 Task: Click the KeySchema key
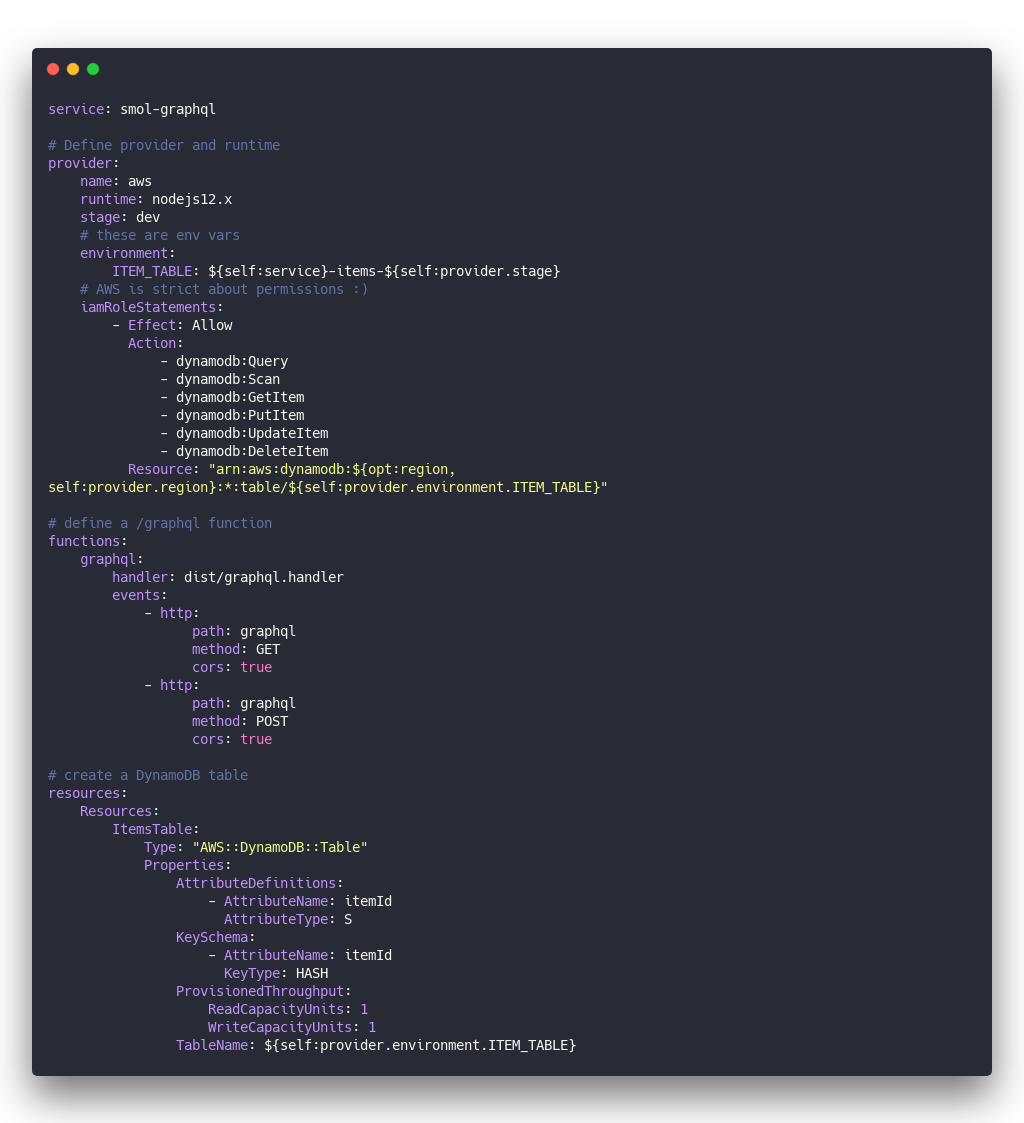212,938
